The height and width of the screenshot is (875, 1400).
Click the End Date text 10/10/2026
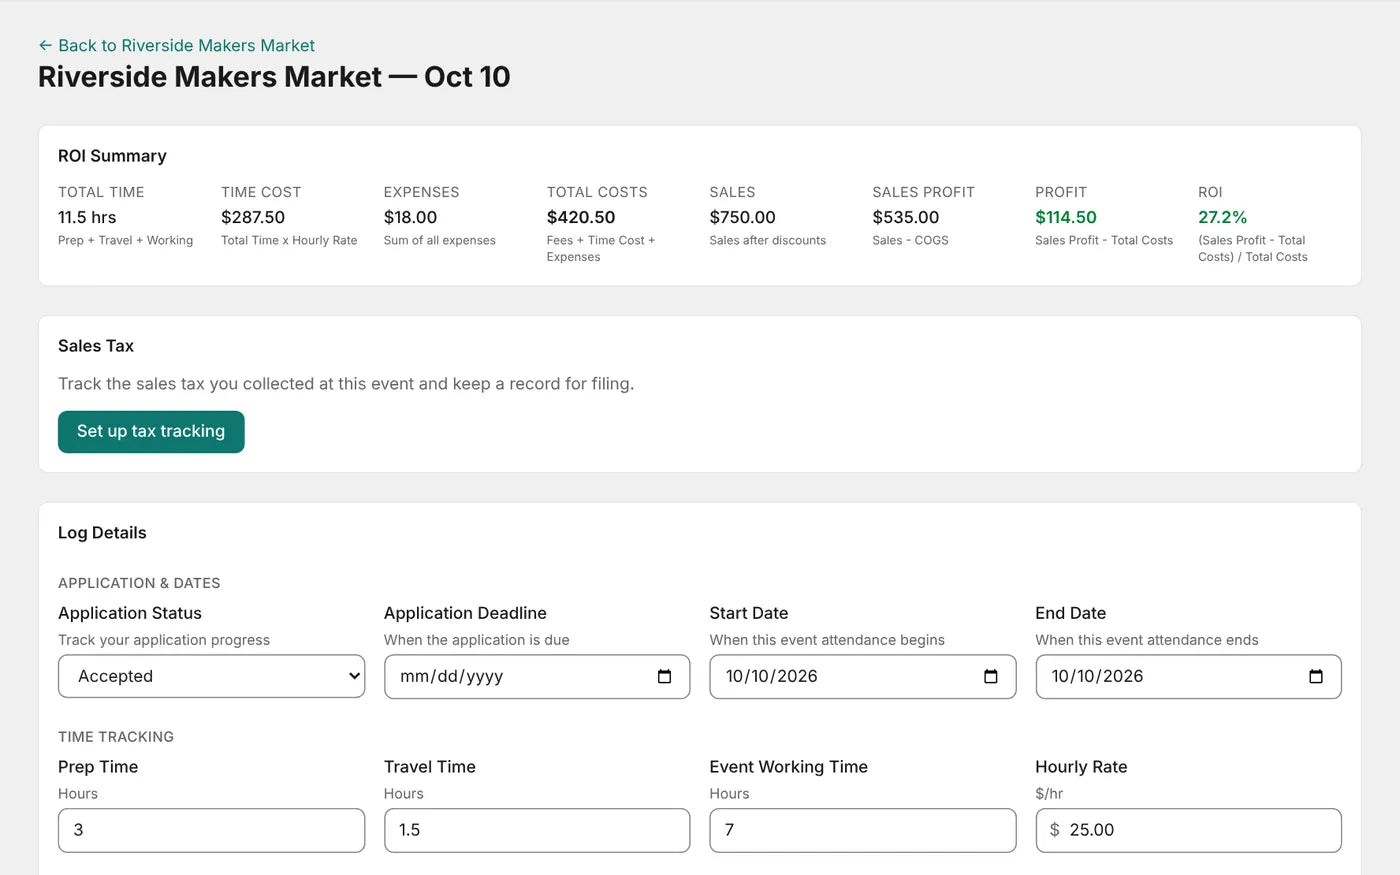[1097, 677]
